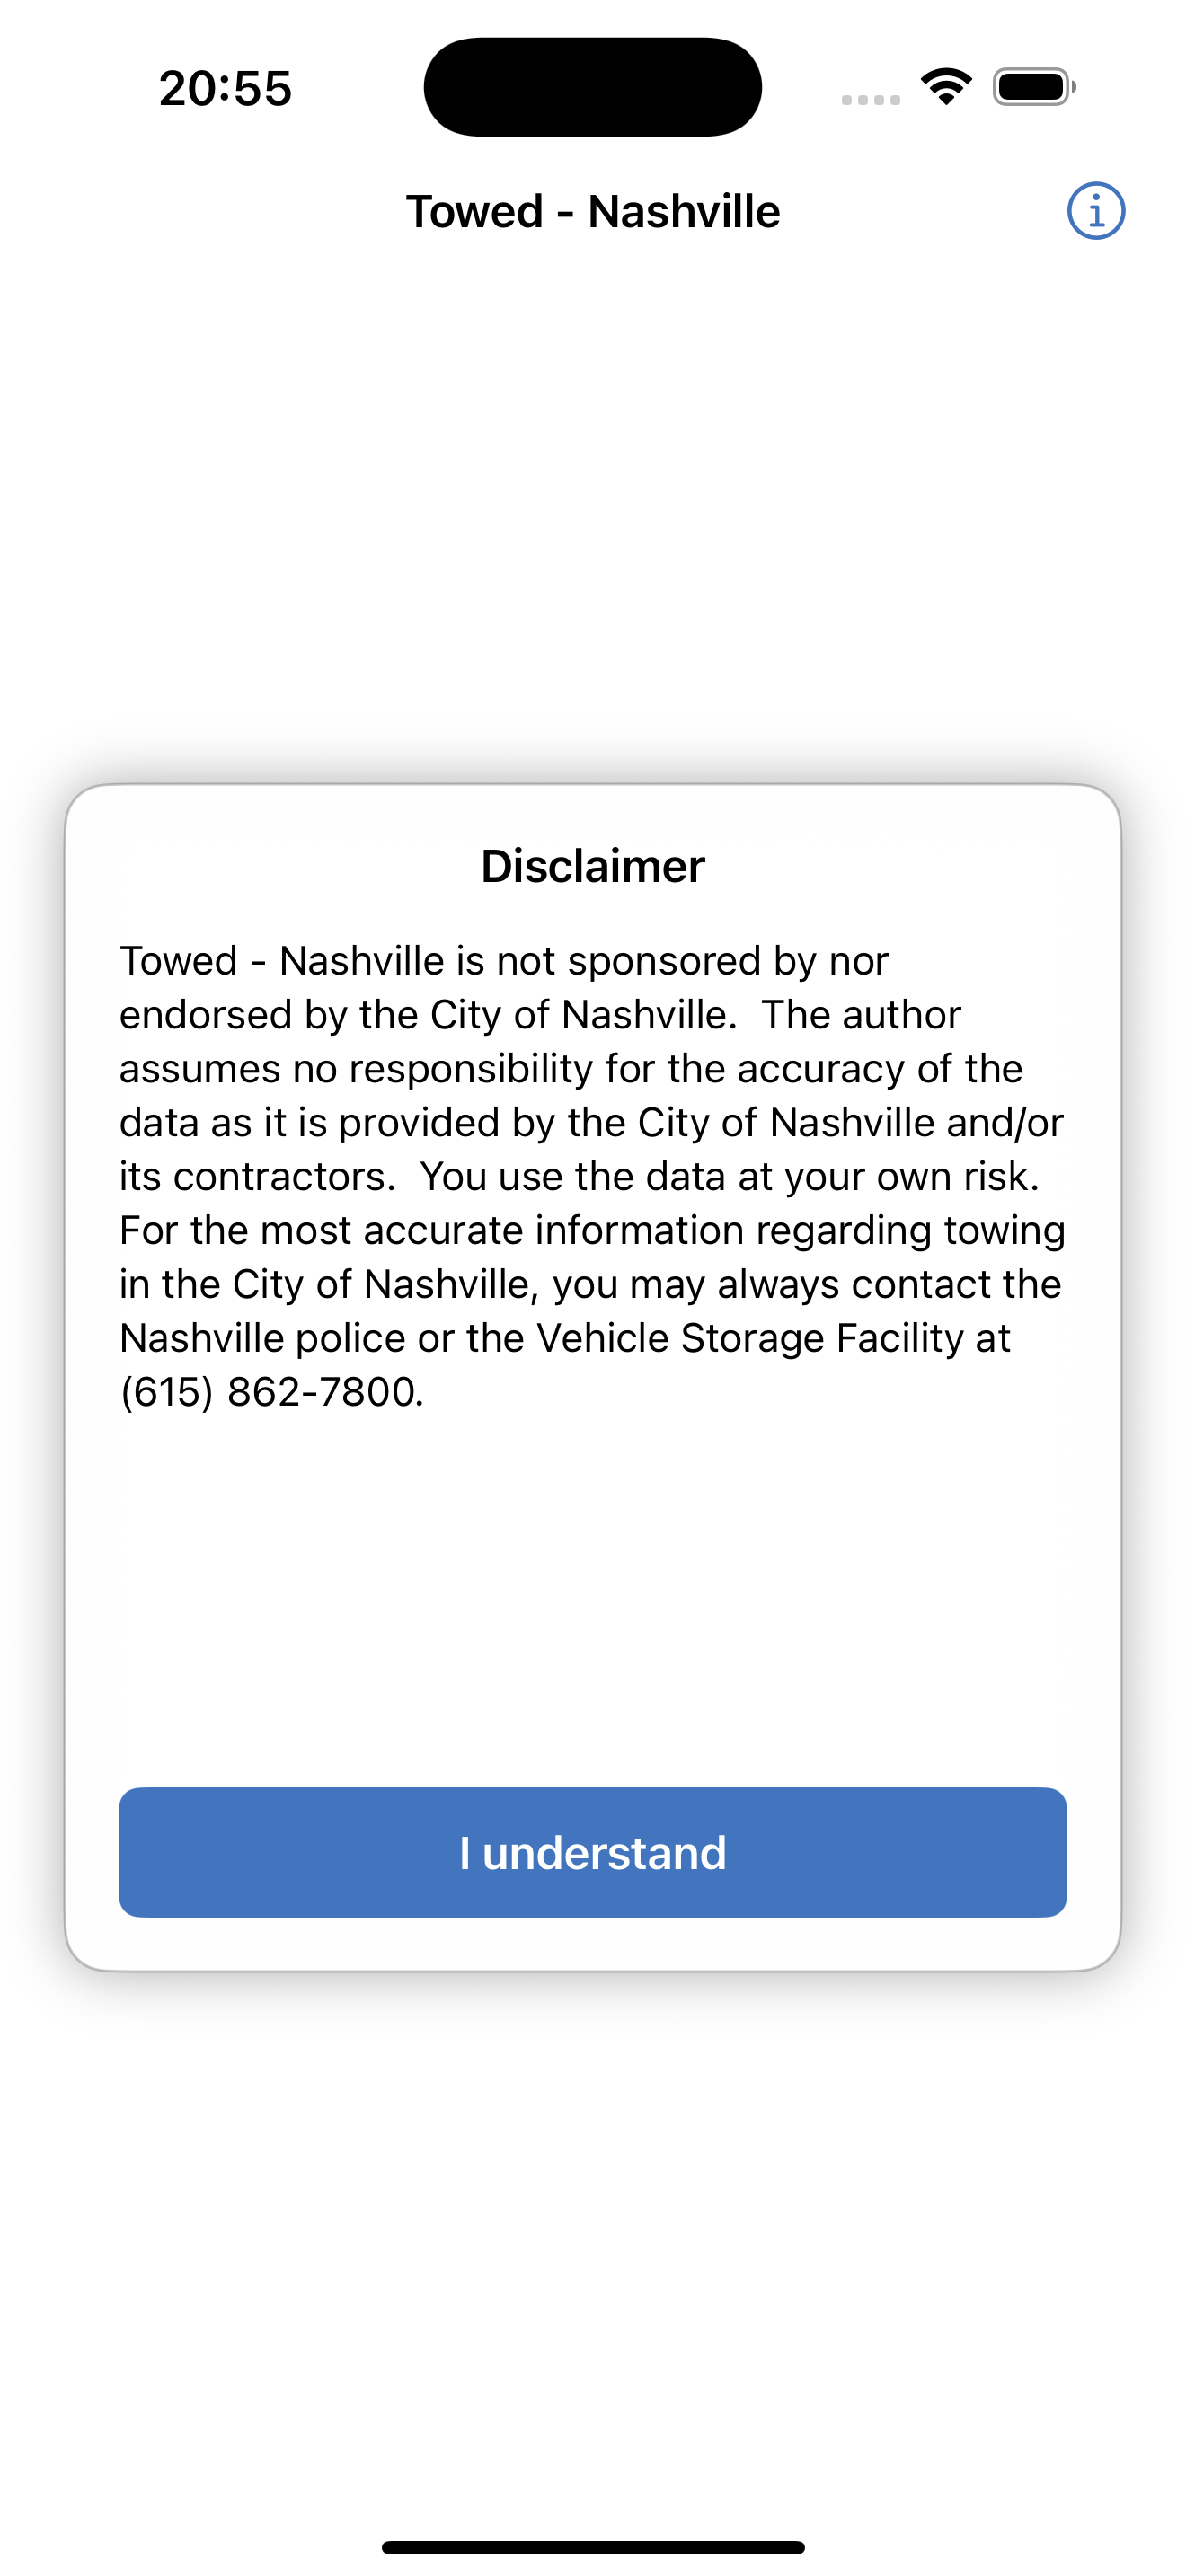Tap the home indicator bar
The height and width of the screenshot is (2576, 1186).
coord(592,2547)
